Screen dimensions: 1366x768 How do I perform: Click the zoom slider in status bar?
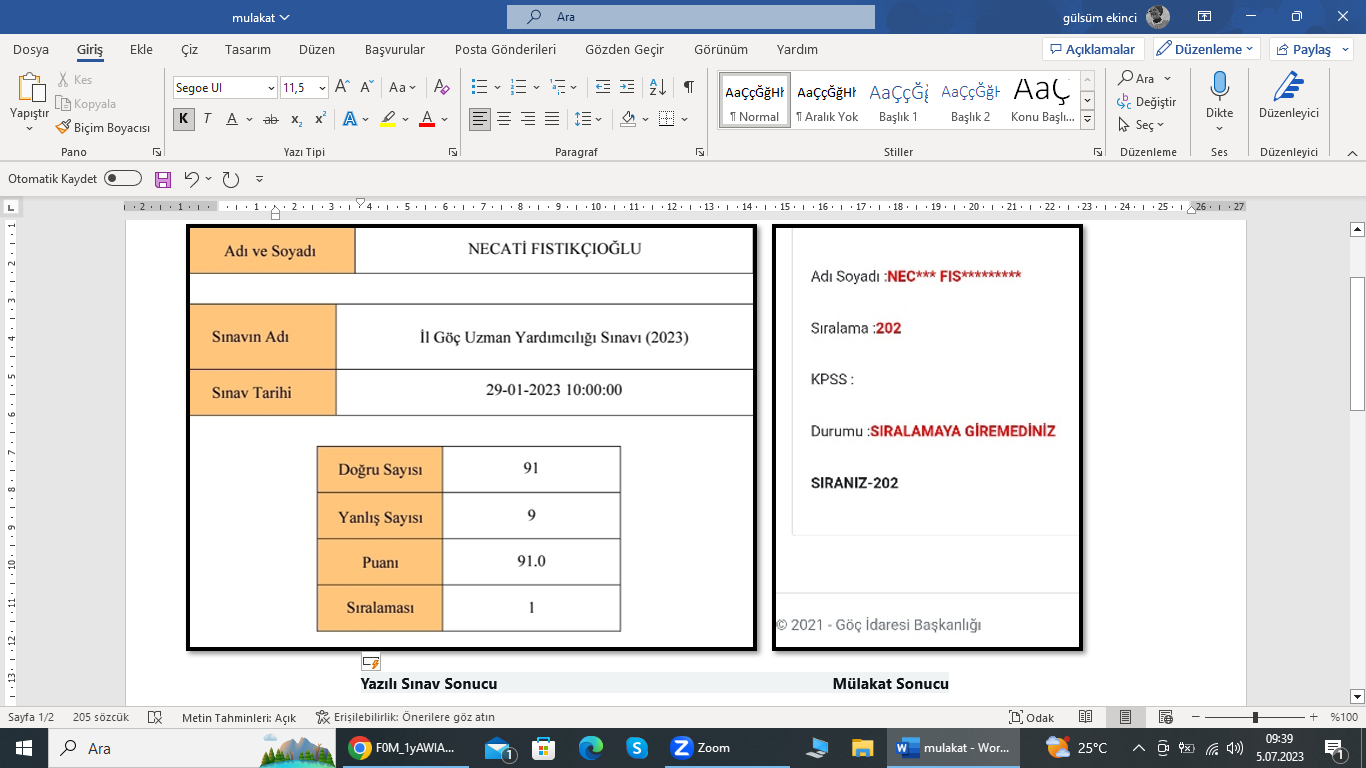[x=1255, y=718]
